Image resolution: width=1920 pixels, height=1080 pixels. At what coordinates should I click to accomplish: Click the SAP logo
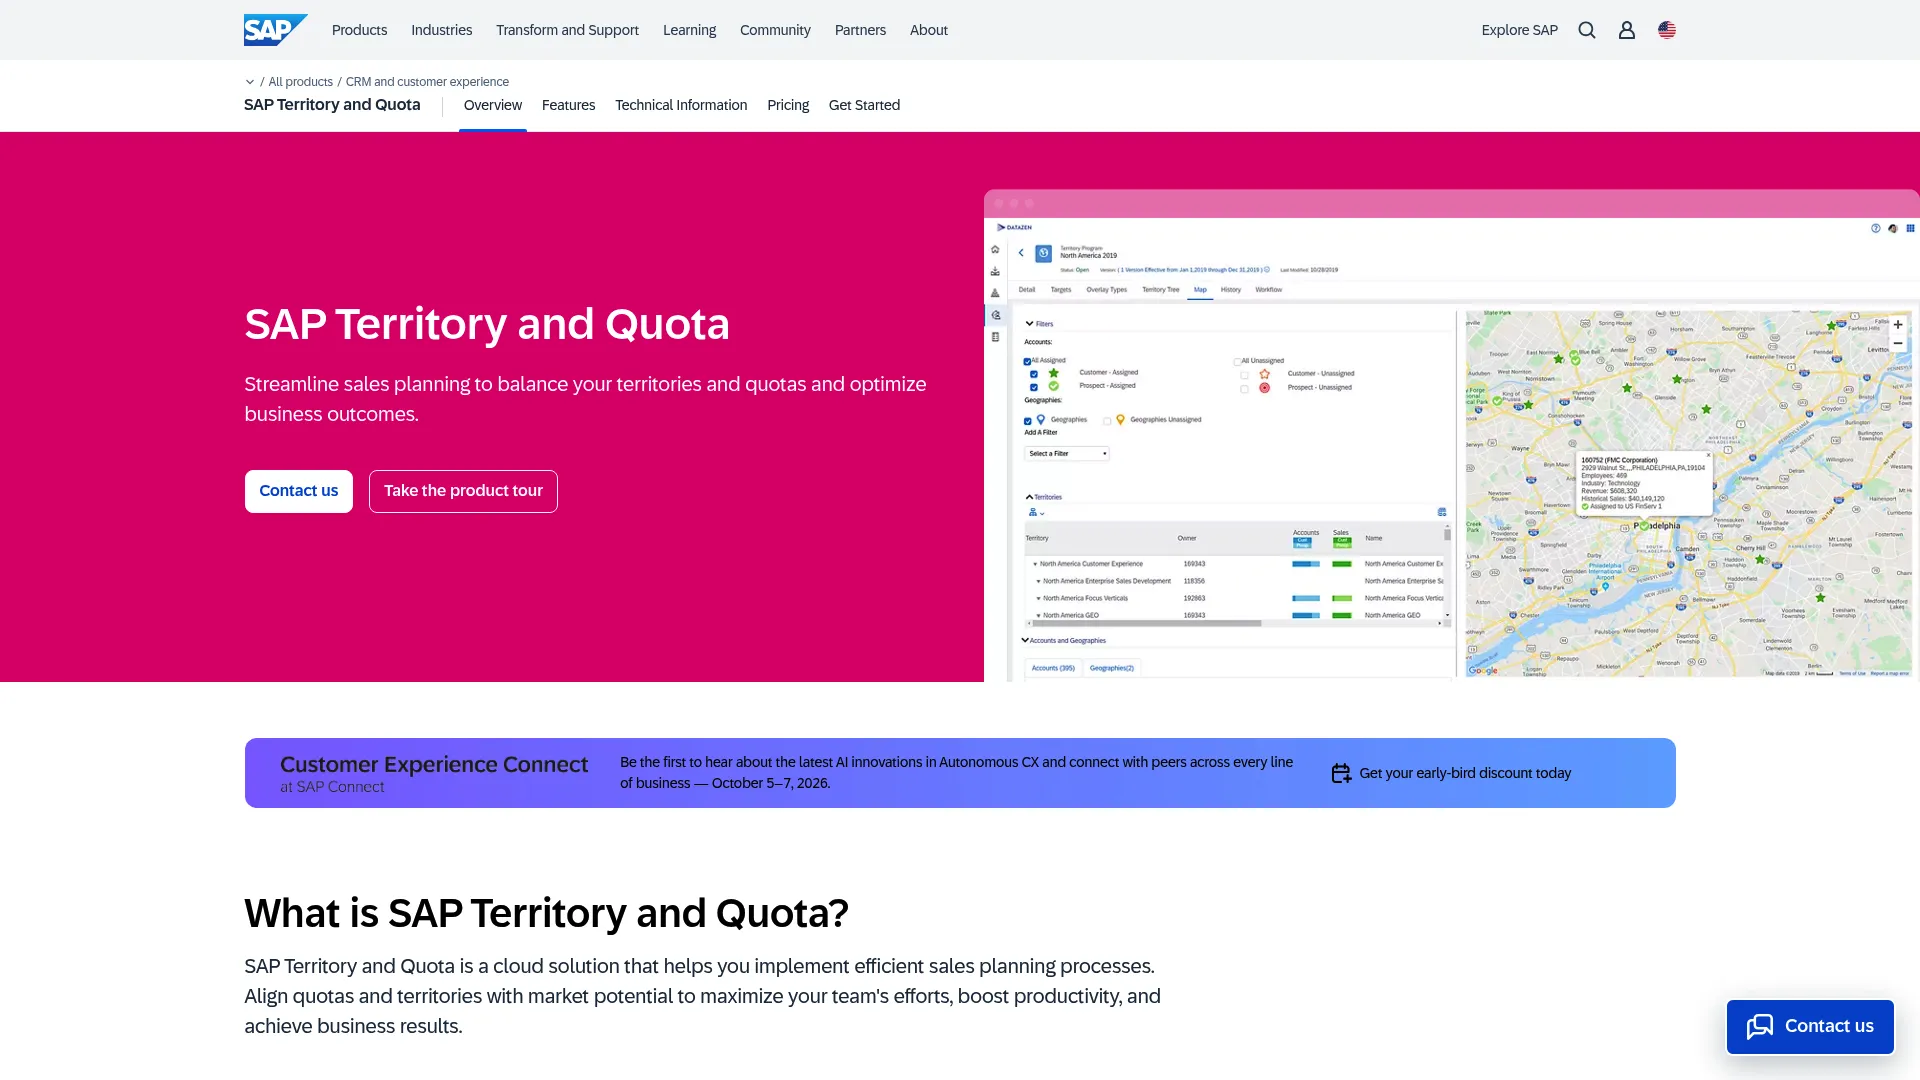tap(275, 30)
